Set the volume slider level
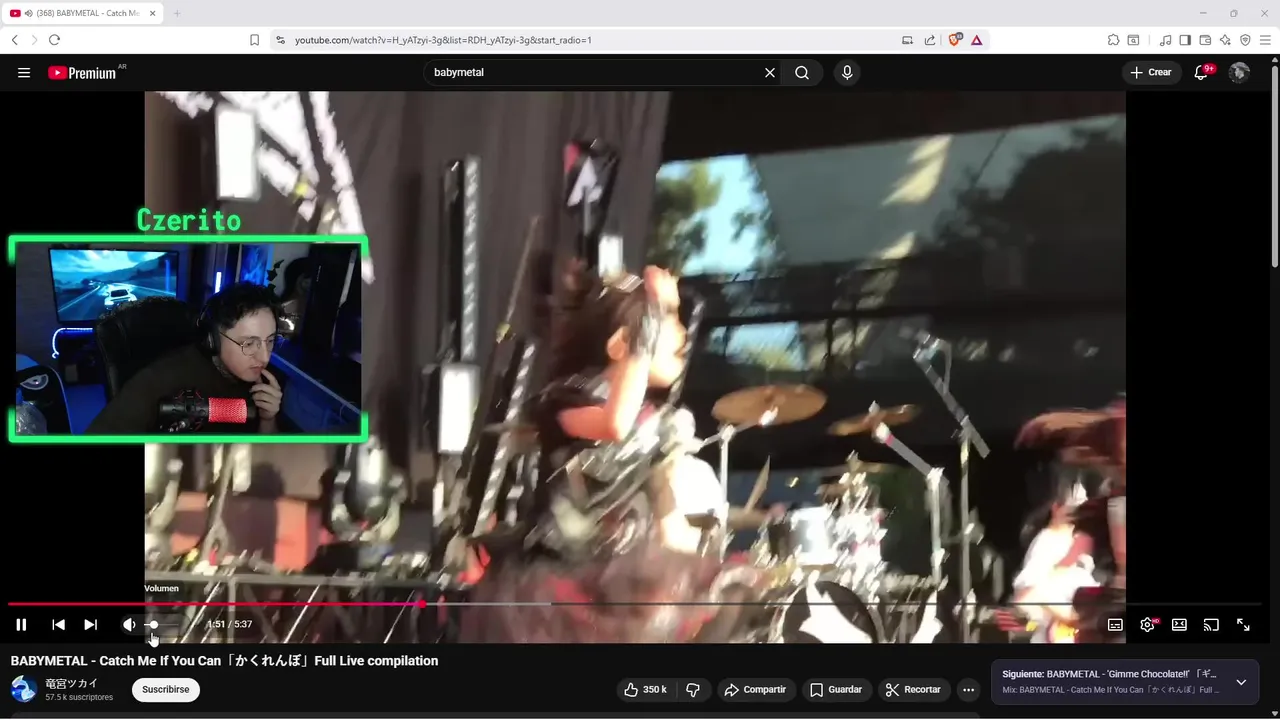This screenshot has width=1280, height=720. [x=163, y=624]
